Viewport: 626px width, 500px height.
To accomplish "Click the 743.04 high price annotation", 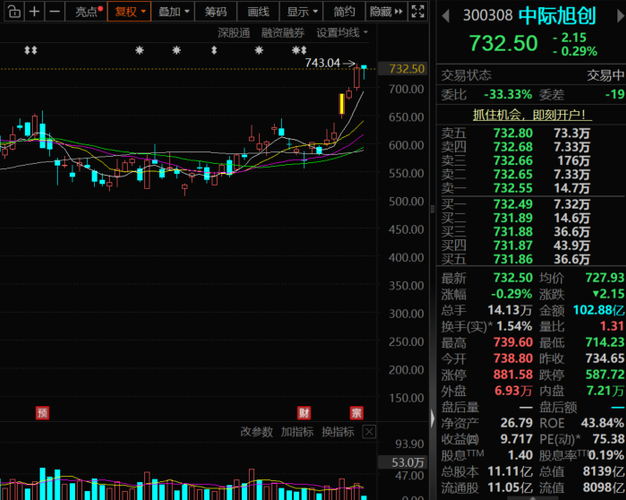I will click(322, 63).
